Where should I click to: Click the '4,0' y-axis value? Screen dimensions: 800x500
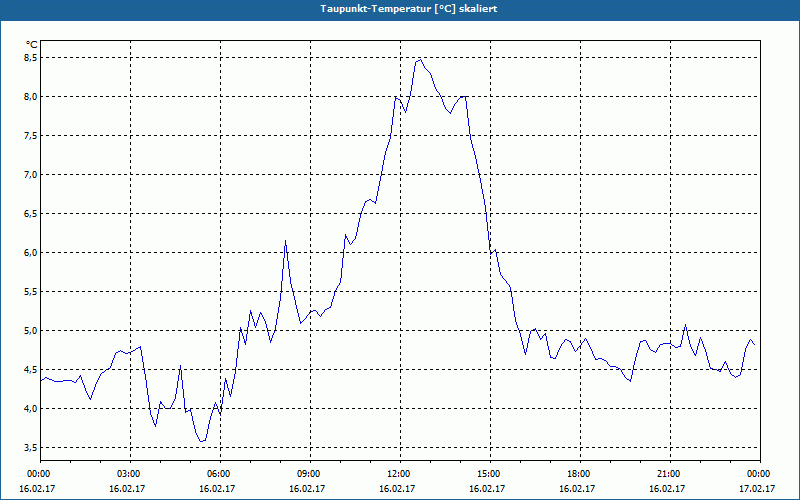(31, 409)
